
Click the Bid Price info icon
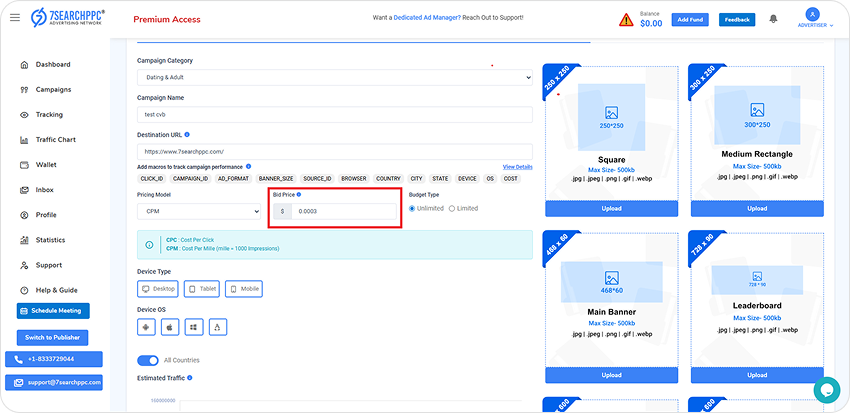tap(299, 194)
